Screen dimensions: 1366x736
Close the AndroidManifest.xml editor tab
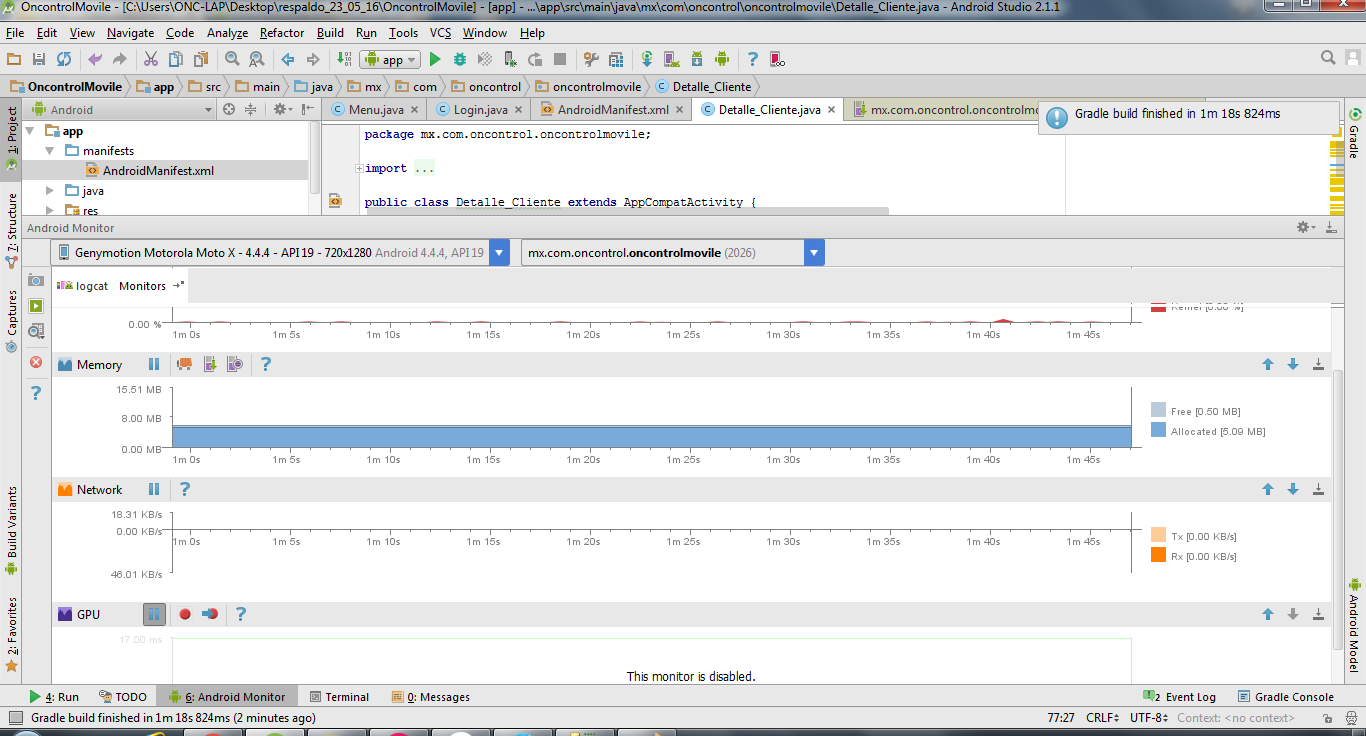[680, 110]
